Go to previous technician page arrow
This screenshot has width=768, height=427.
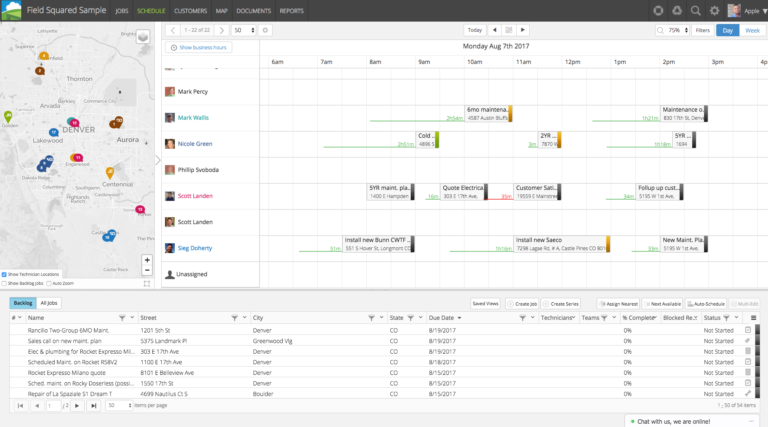pyautogui.click(x=173, y=30)
